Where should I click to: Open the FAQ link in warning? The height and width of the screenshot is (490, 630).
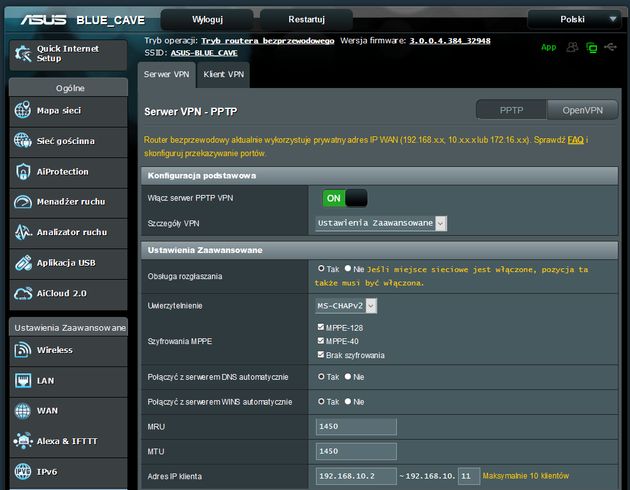click(x=575, y=140)
